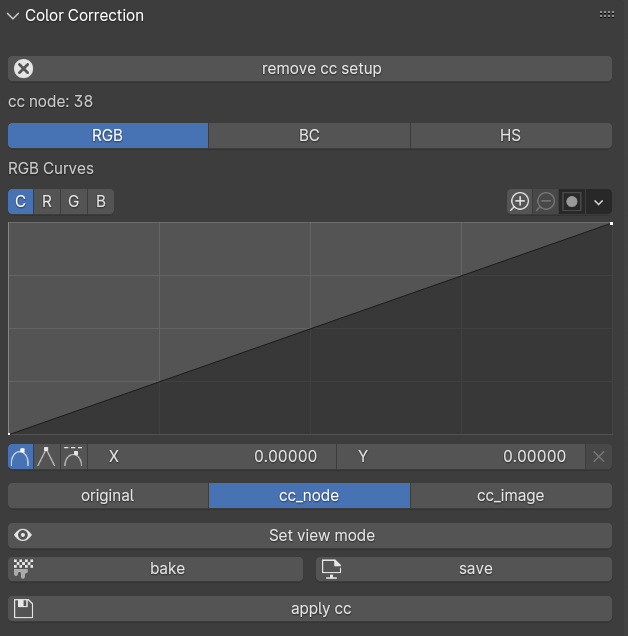Set vector handle type for curve point

pyautogui.click(x=47, y=457)
